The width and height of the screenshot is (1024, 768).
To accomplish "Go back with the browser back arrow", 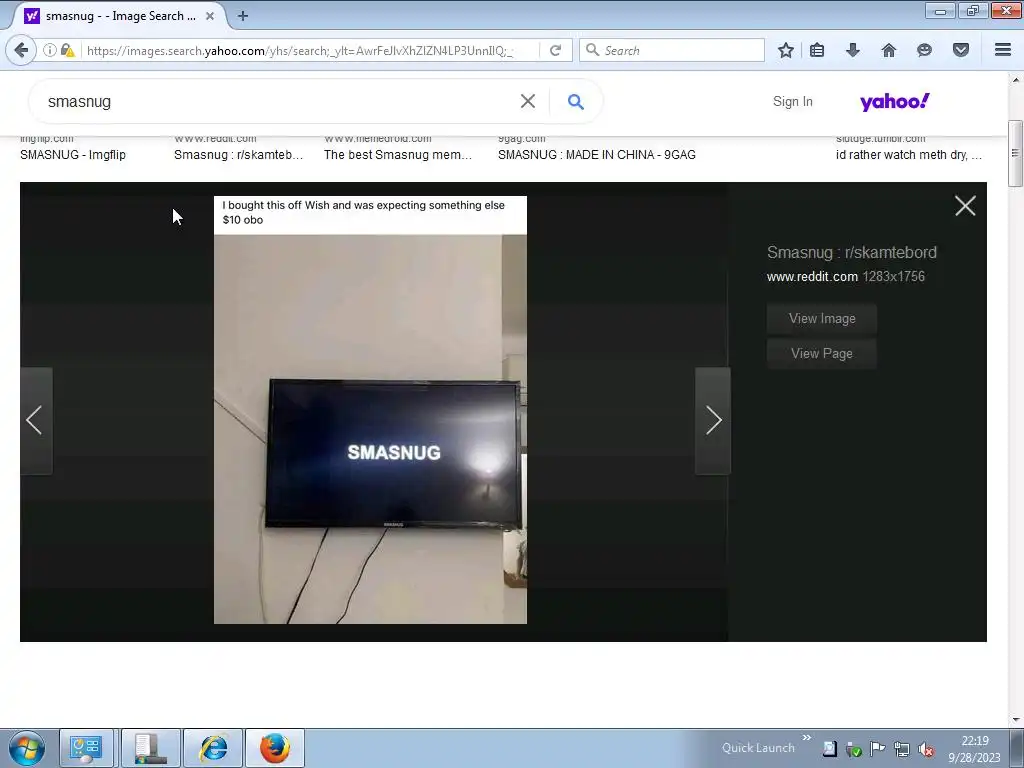I will (x=21, y=50).
